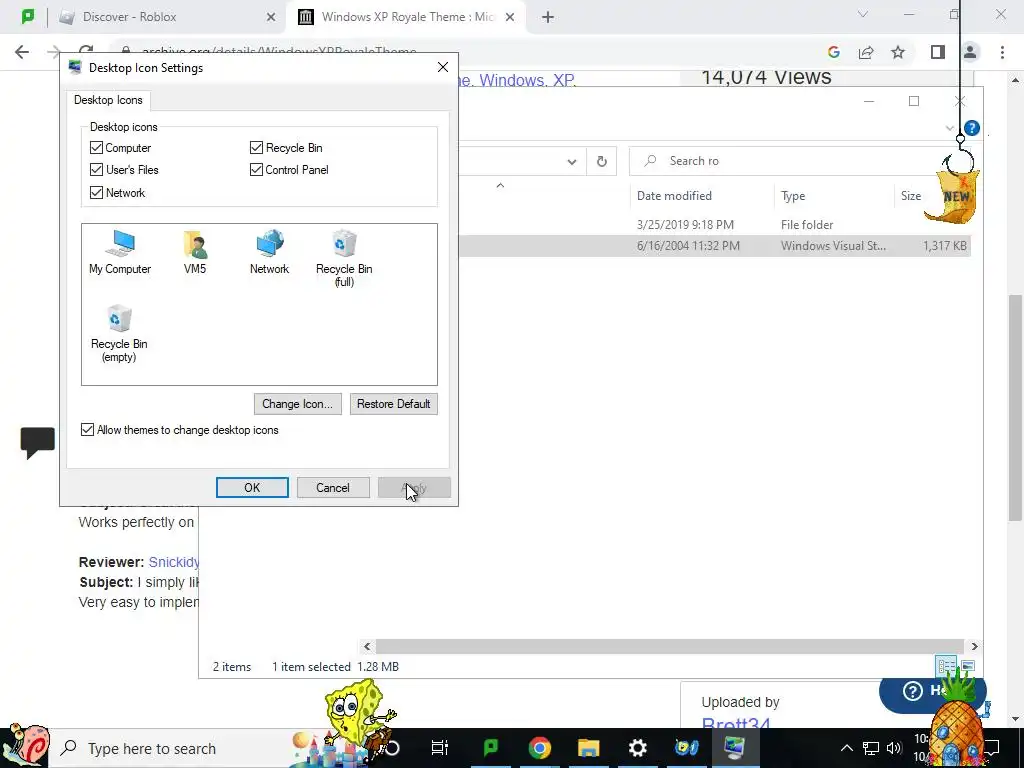The height and width of the screenshot is (768, 1024).
Task: Click the speech bubble feedback icon
Action: (x=37, y=442)
